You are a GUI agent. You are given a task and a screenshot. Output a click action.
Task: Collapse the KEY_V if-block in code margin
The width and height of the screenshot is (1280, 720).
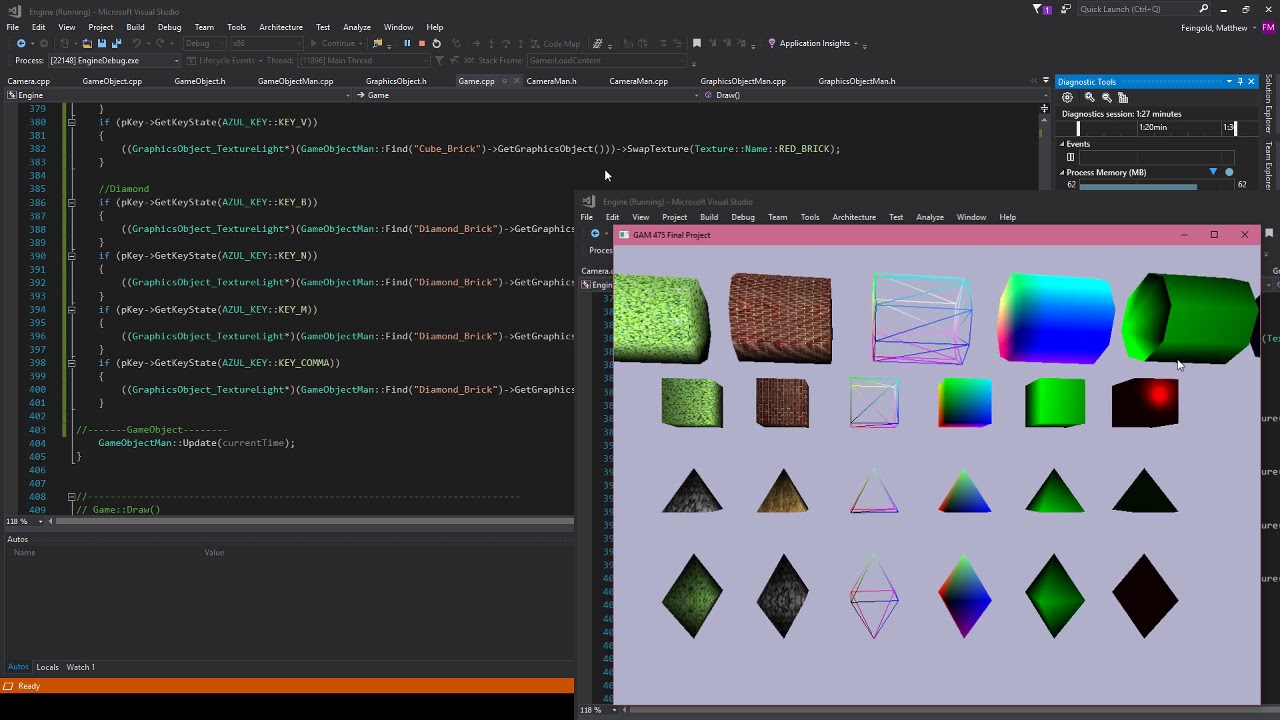coord(71,122)
